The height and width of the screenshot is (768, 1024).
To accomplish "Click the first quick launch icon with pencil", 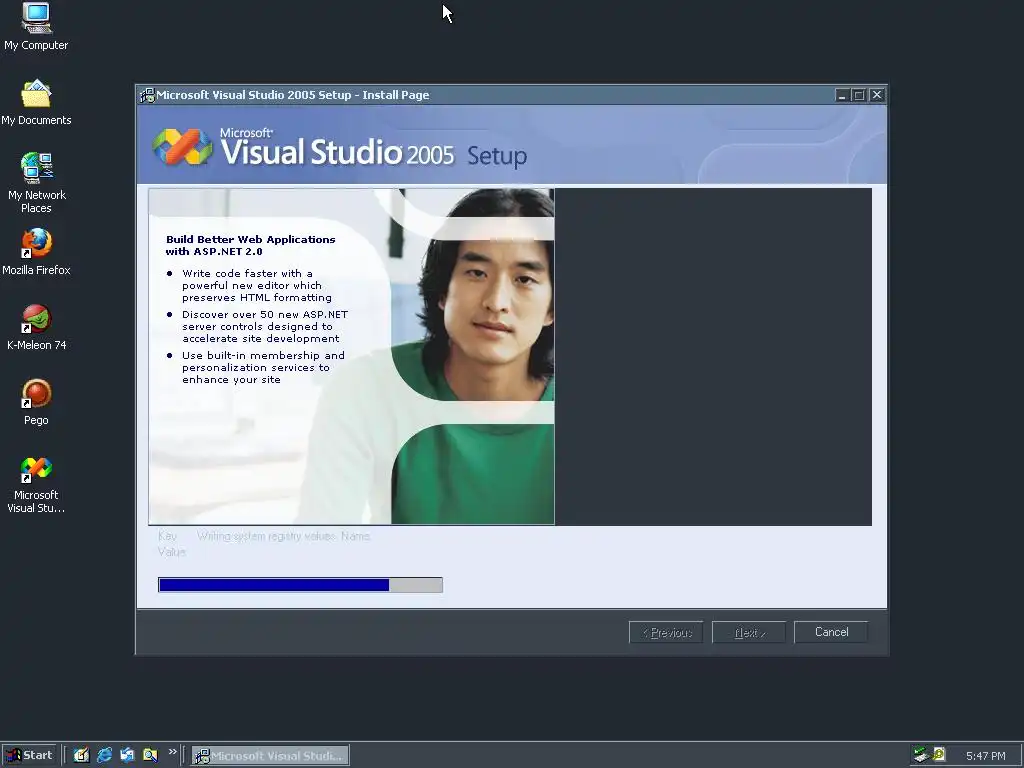I will pos(81,755).
